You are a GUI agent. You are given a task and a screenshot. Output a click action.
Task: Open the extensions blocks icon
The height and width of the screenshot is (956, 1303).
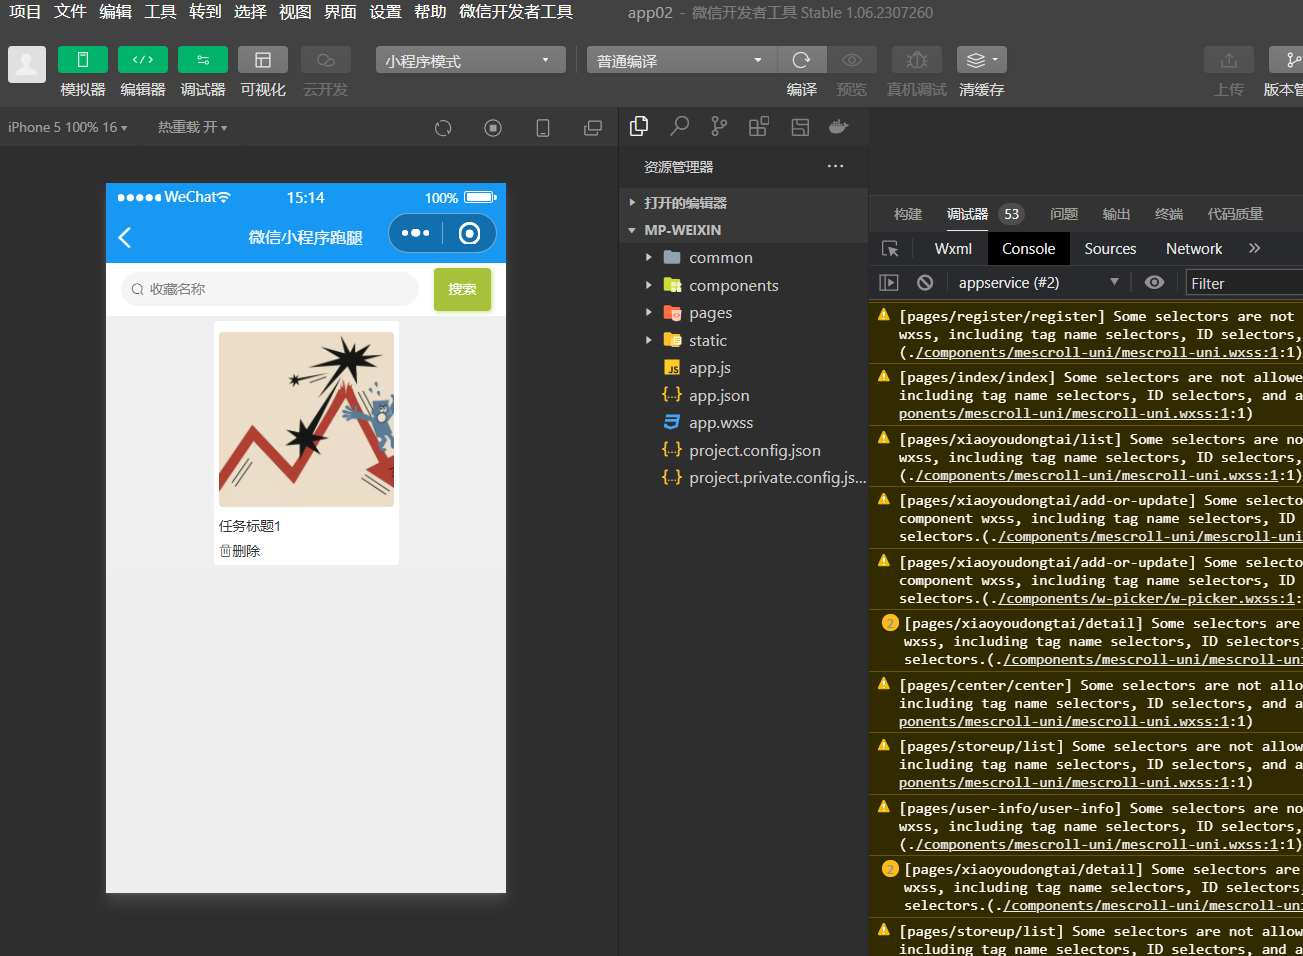click(x=759, y=126)
